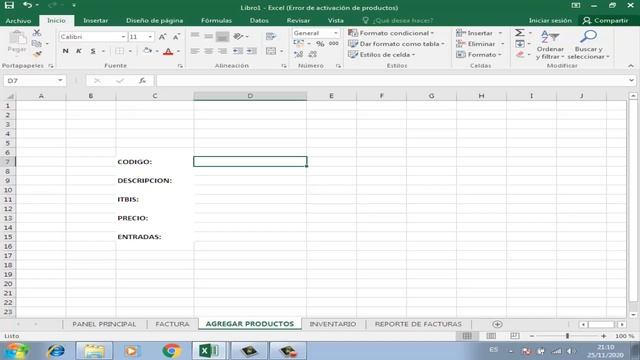
Task: Click the Paste clipboard icon
Action: click(17, 38)
